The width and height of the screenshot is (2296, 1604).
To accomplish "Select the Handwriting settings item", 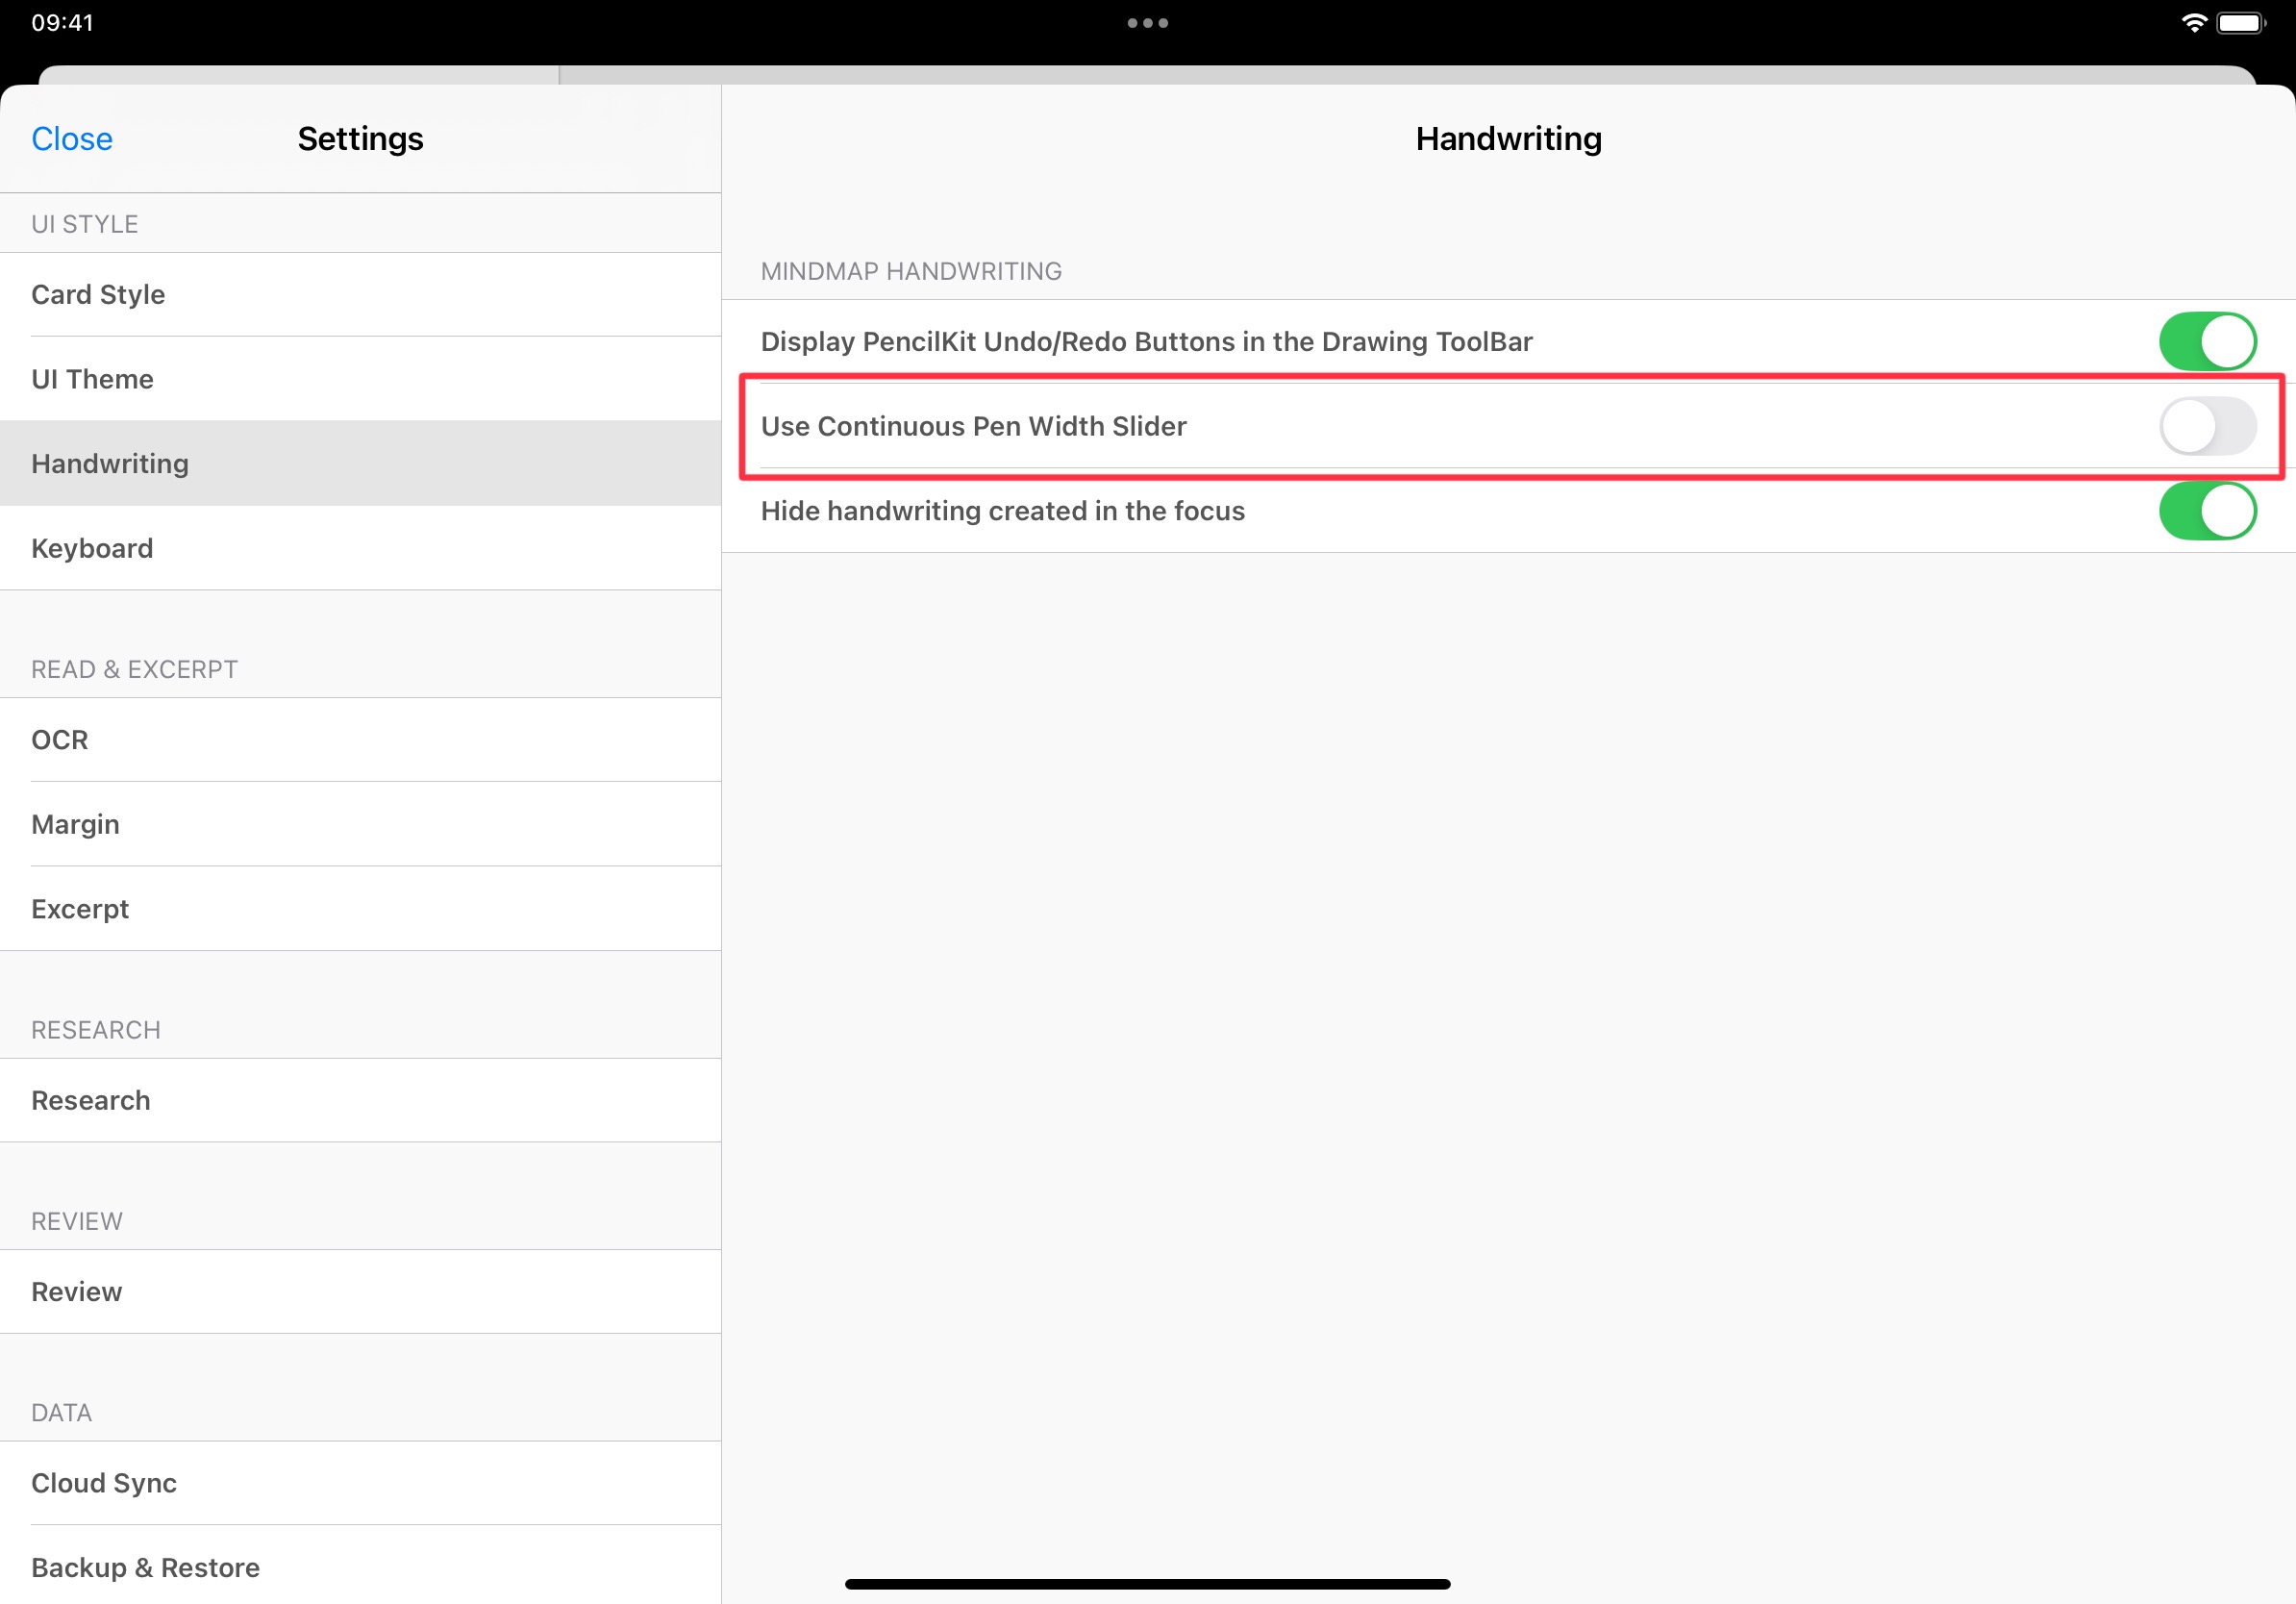I will point(360,464).
